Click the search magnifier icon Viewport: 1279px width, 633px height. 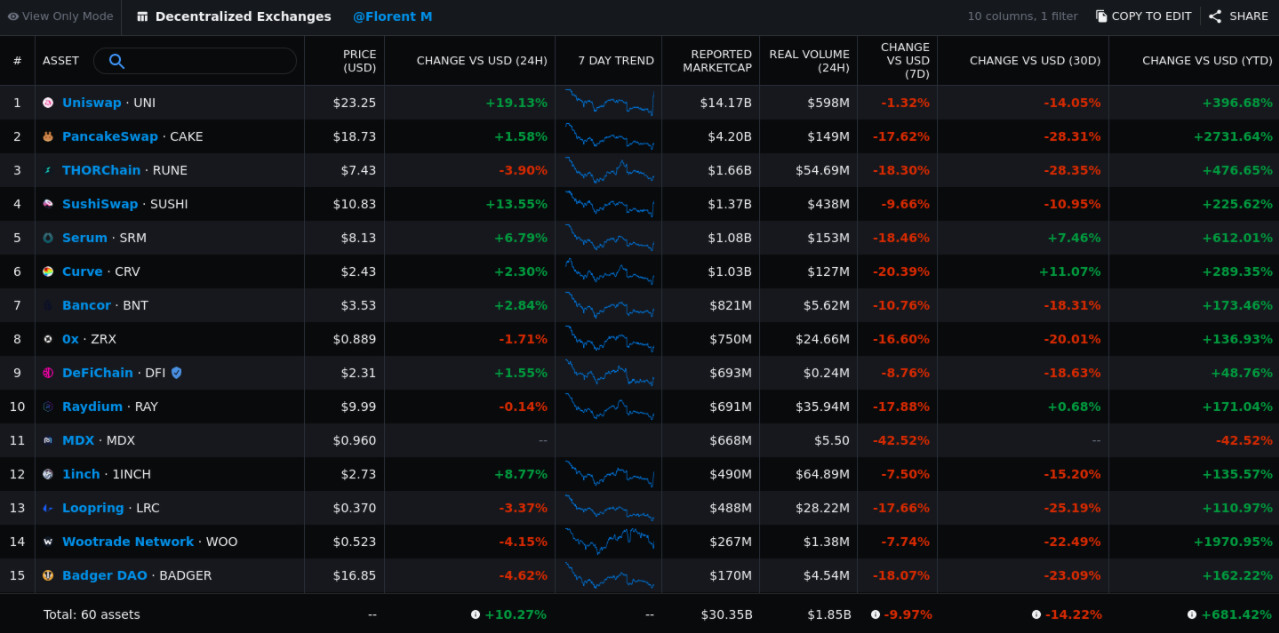(117, 61)
